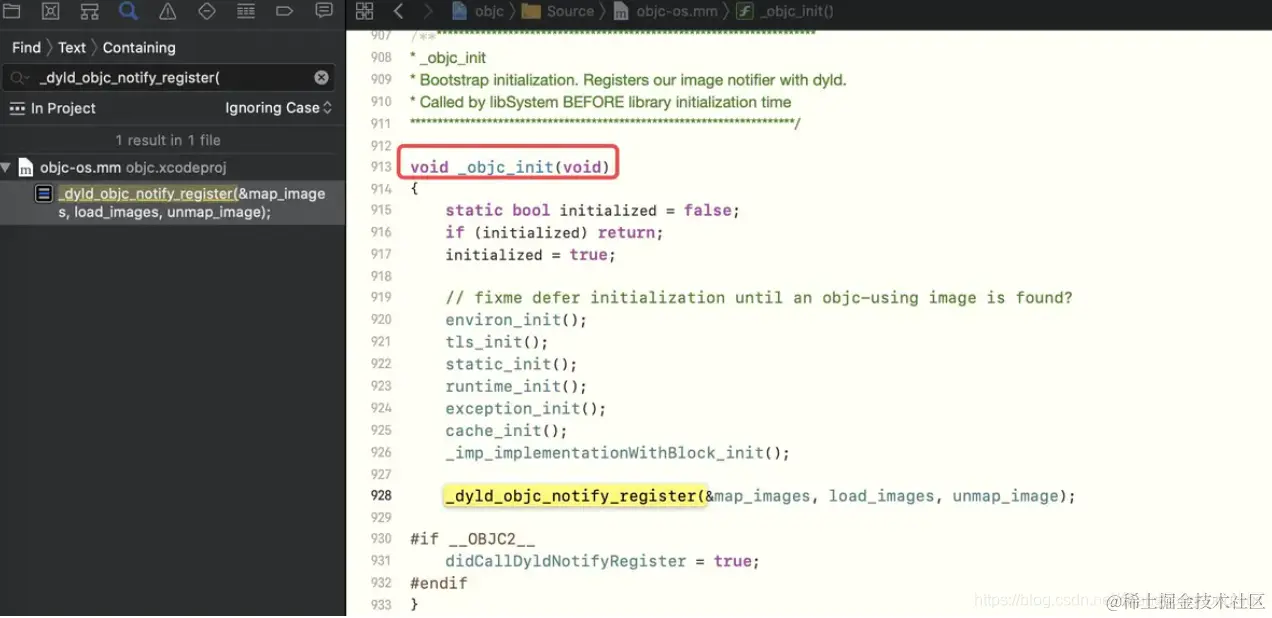Click 'runtime_init();' call
Viewport: 1272px width, 618px height.
tap(516, 386)
